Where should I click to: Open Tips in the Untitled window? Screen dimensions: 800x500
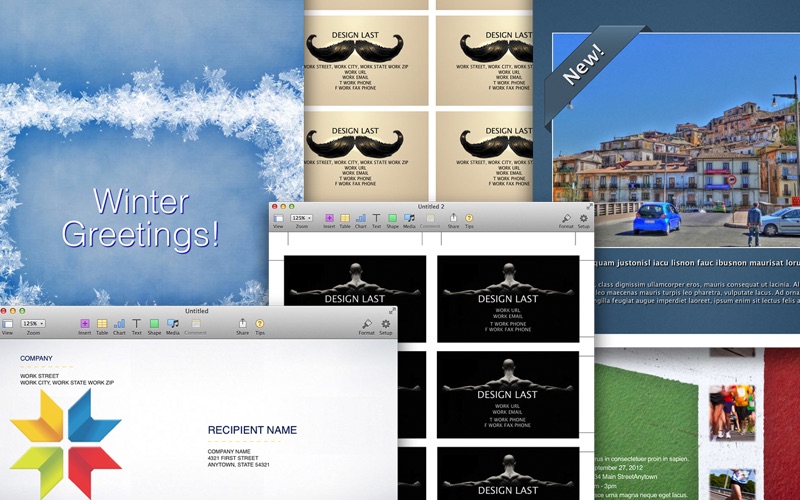click(260, 324)
